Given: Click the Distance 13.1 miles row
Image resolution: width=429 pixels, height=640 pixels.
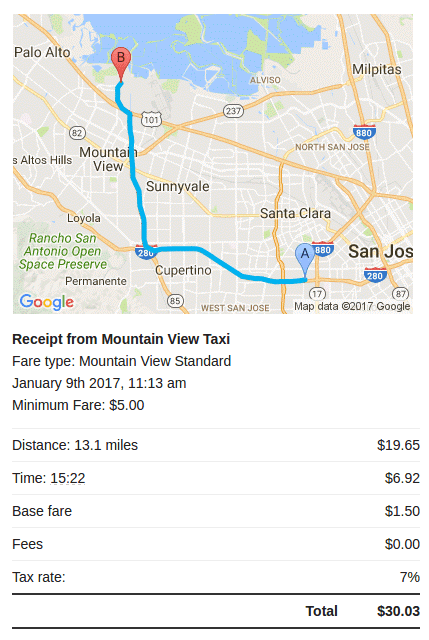Looking at the screenshot, I should [216, 445].
